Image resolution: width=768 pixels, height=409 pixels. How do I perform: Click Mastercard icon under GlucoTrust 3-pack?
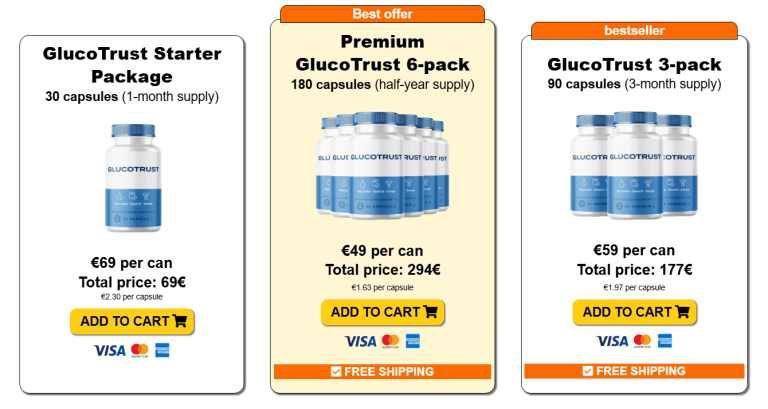[x=642, y=341]
